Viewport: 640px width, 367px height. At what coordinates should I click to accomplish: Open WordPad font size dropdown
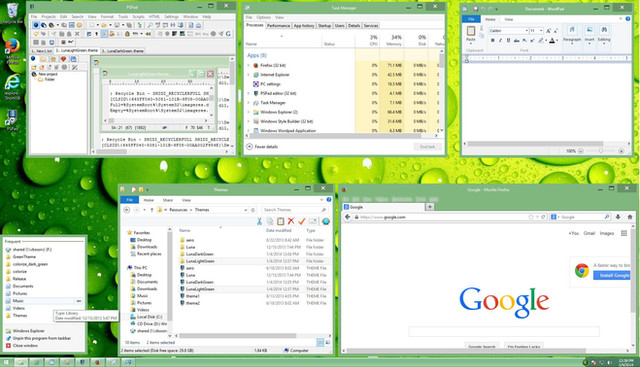[541, 31]
